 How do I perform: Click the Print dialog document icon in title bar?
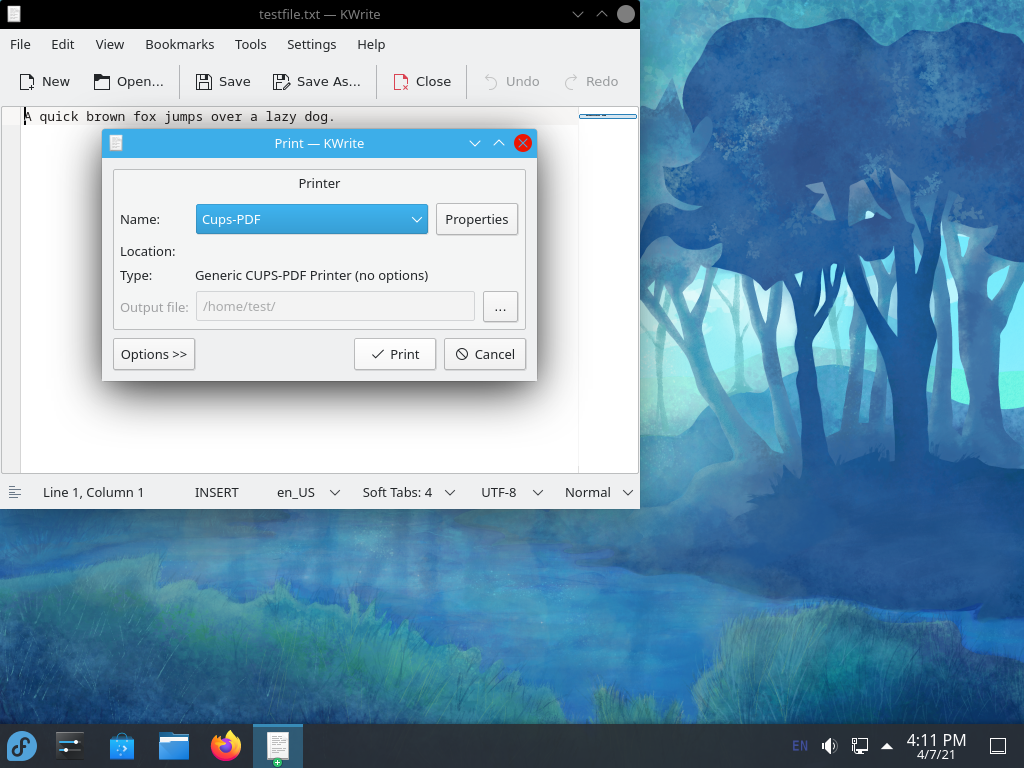coord(116,143)
